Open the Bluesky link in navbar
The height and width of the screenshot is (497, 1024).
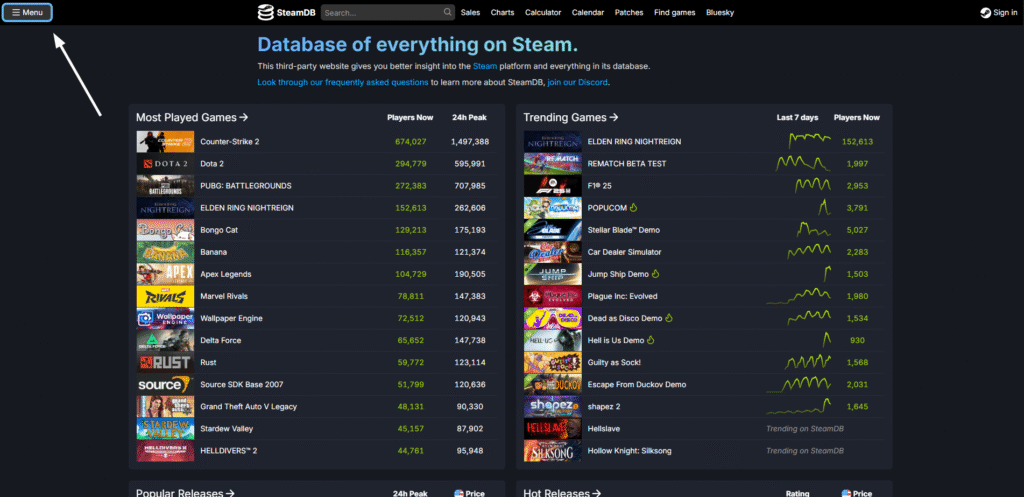tap(720, 12)
